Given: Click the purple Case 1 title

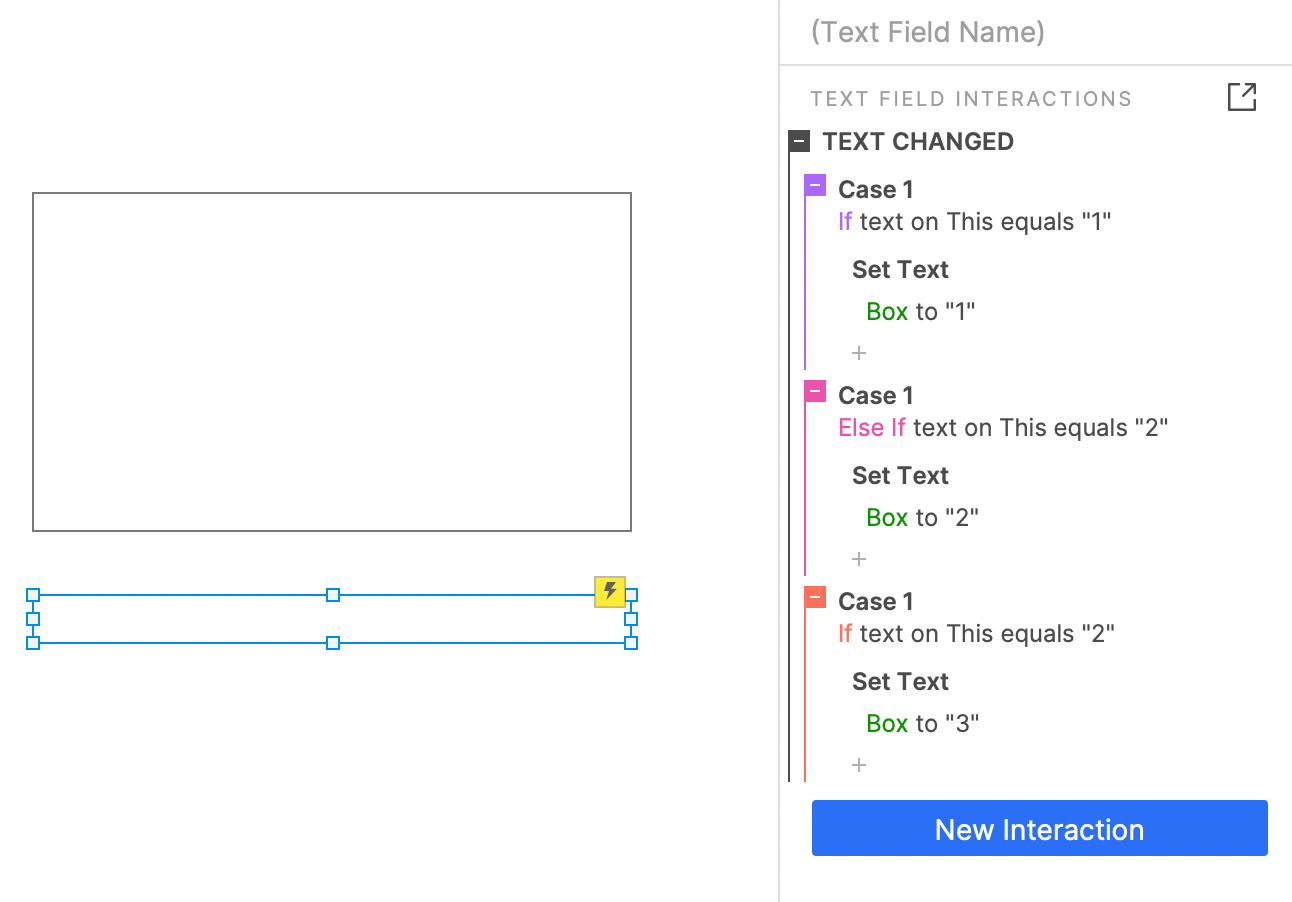Looking at the screenshot, I should point(876,189).
